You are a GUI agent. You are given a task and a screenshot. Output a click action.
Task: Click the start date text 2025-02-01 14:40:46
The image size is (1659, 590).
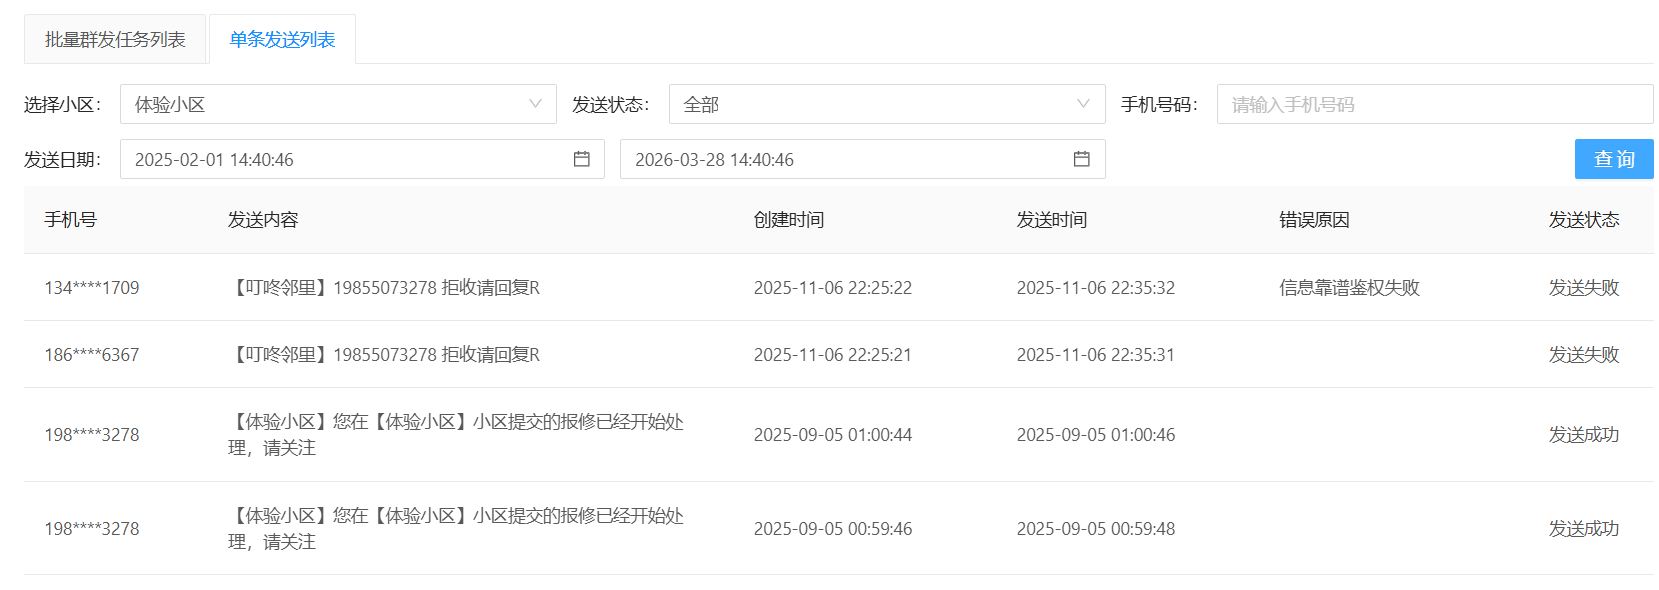click(x=214, y=160)
